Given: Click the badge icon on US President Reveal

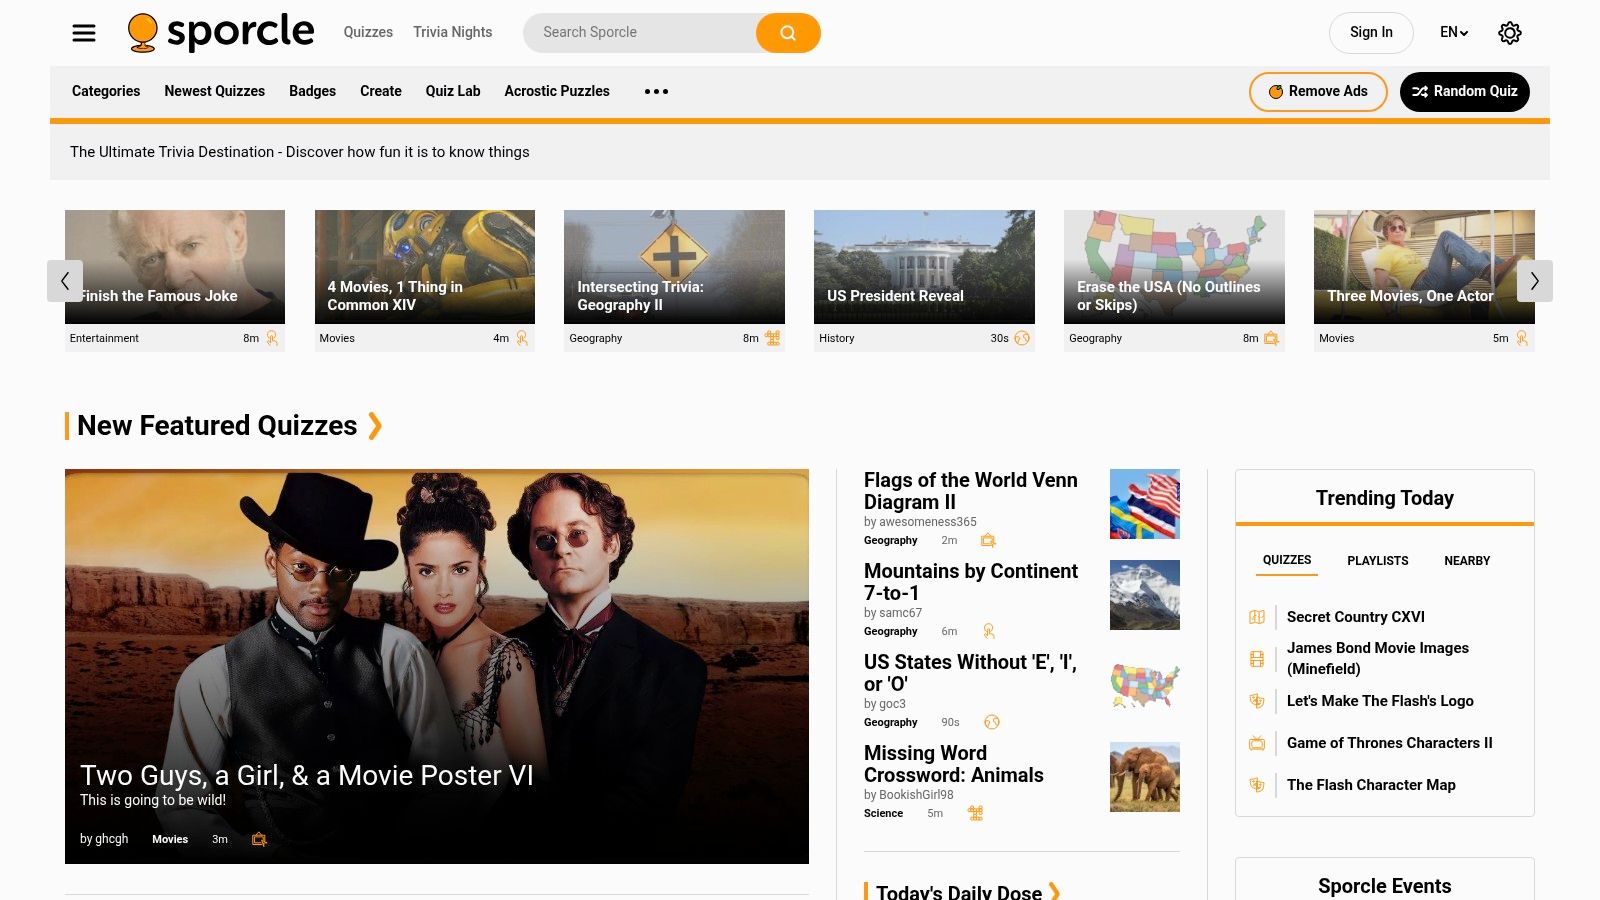Looking at the screenshot, I should point(1022,338).
